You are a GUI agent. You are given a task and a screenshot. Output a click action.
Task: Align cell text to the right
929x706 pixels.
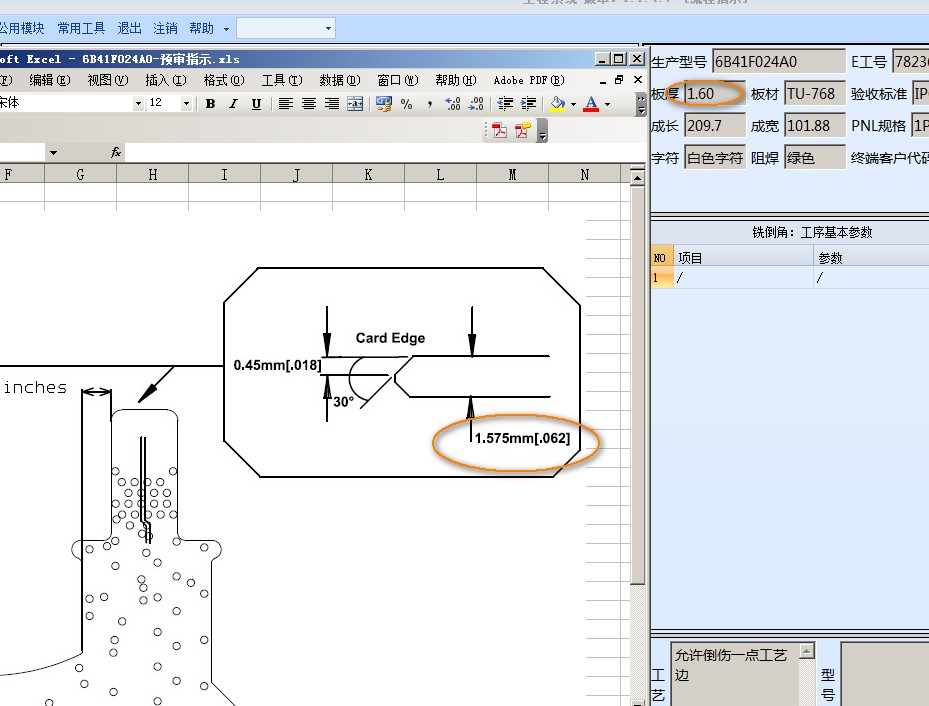[332, 104]
